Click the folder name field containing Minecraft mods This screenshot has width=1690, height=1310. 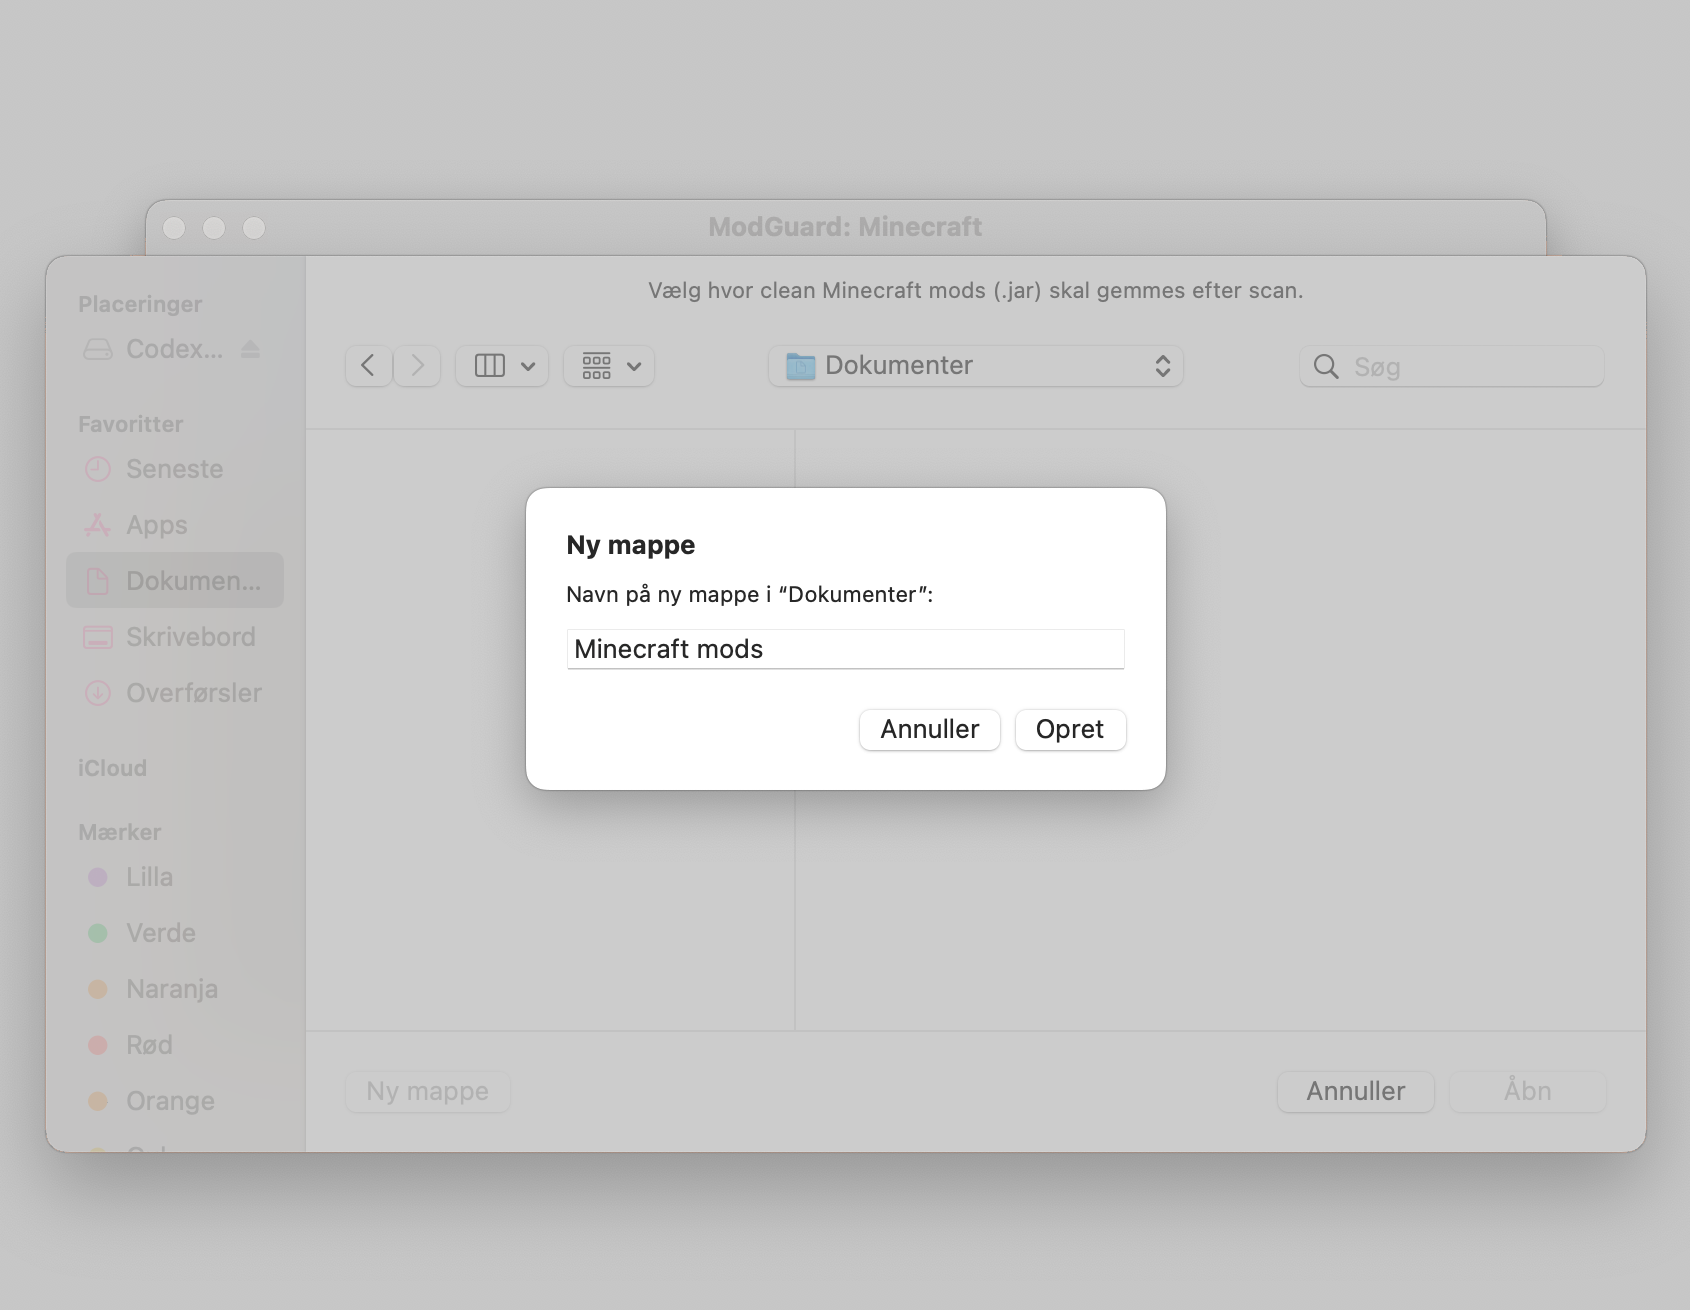pyautogui.click(x=845, y=649)
